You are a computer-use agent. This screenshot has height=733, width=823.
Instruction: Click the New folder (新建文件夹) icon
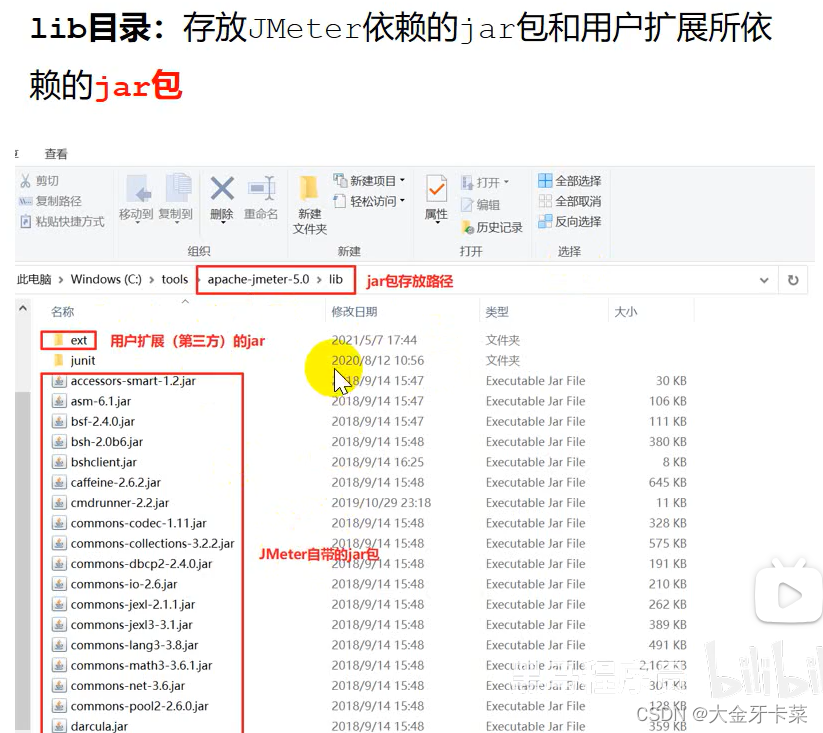309,189
